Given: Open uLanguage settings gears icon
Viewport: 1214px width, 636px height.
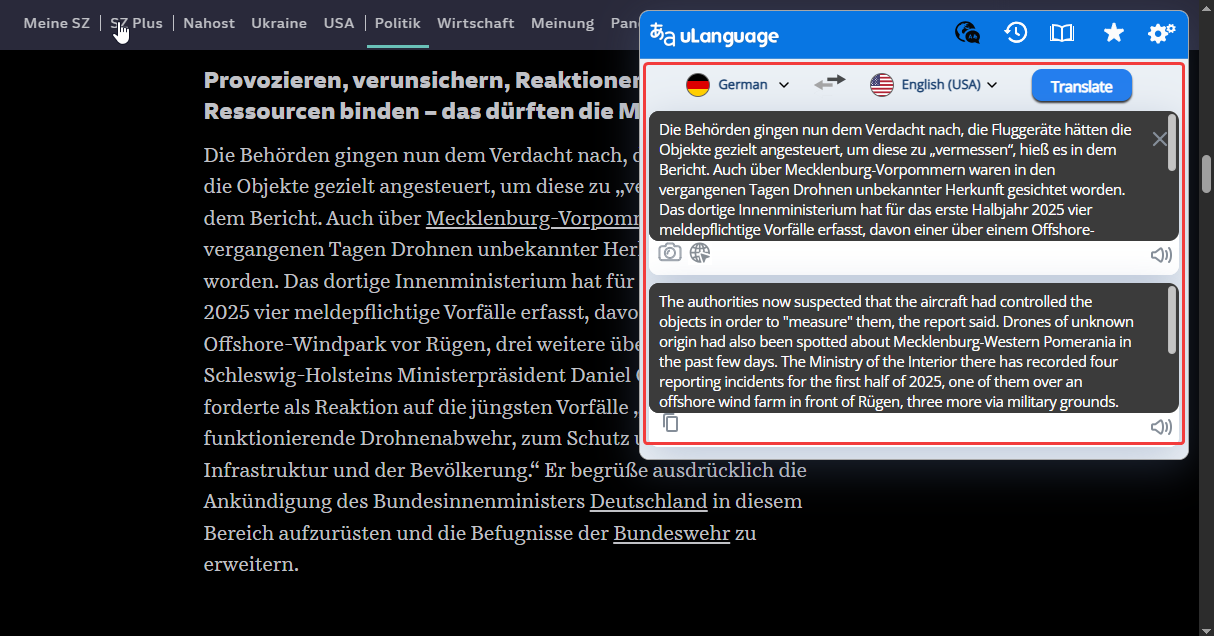Looking at the screenshot, I should tap(1161, 34).
